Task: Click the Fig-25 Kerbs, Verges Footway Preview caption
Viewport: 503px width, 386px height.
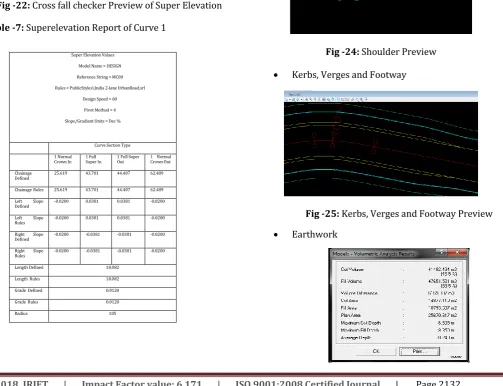Action: click(x=399, y=214)
